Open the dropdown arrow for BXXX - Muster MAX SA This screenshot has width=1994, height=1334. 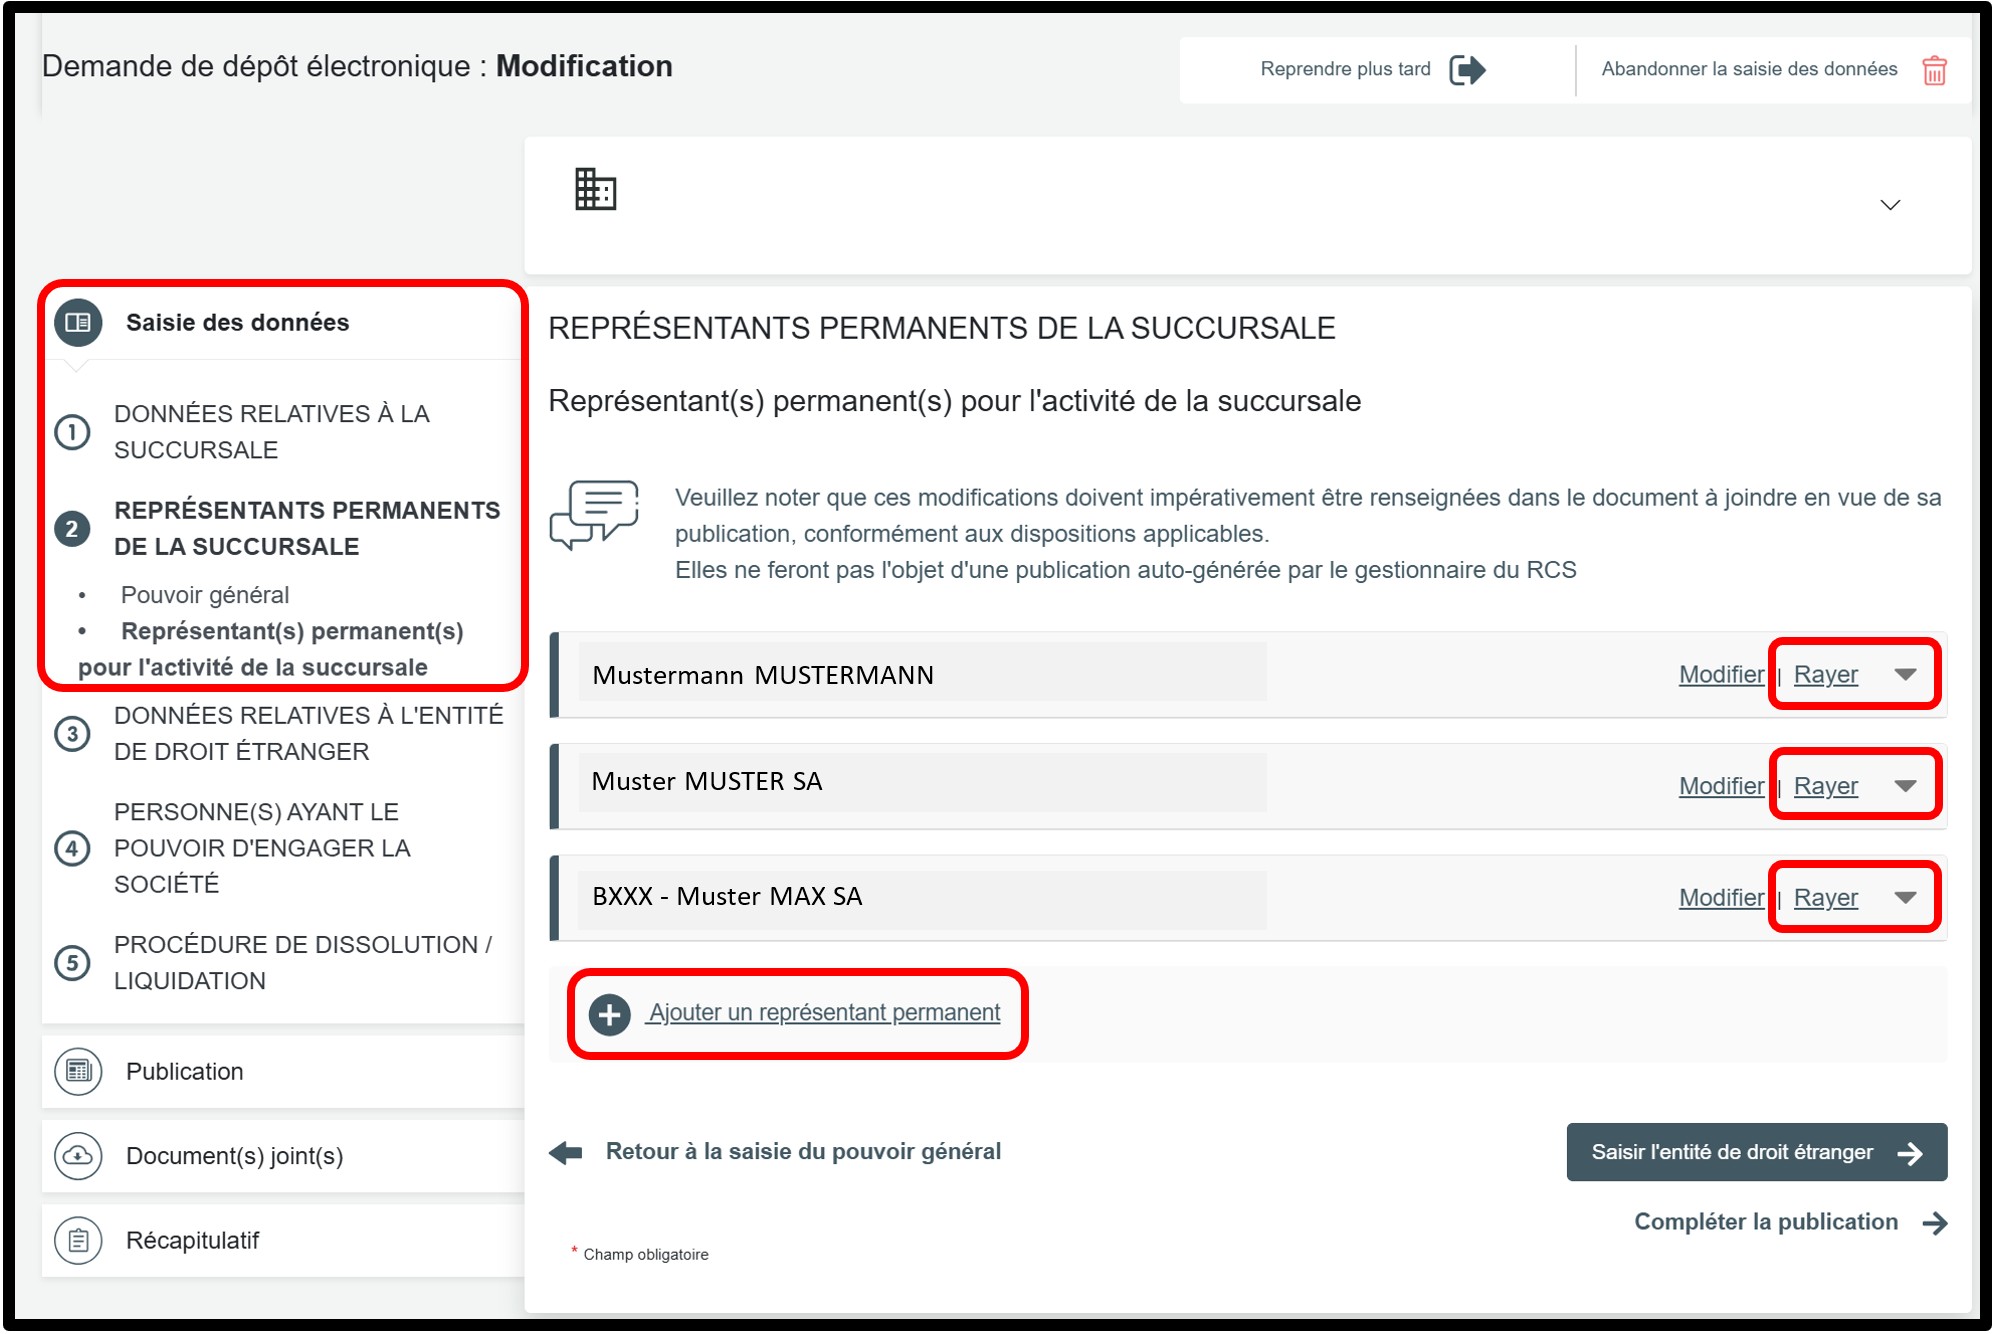click(1905, 898)
